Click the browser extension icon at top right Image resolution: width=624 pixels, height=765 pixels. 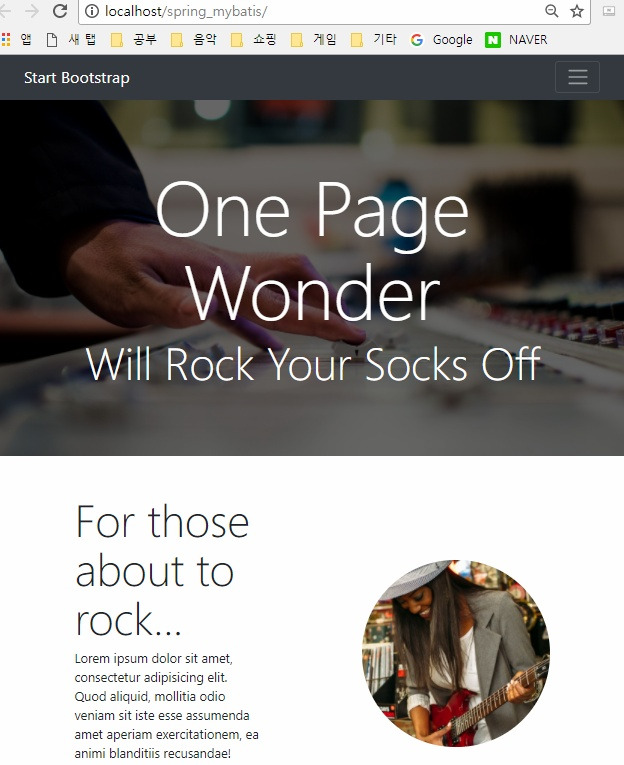coord(609,11)
